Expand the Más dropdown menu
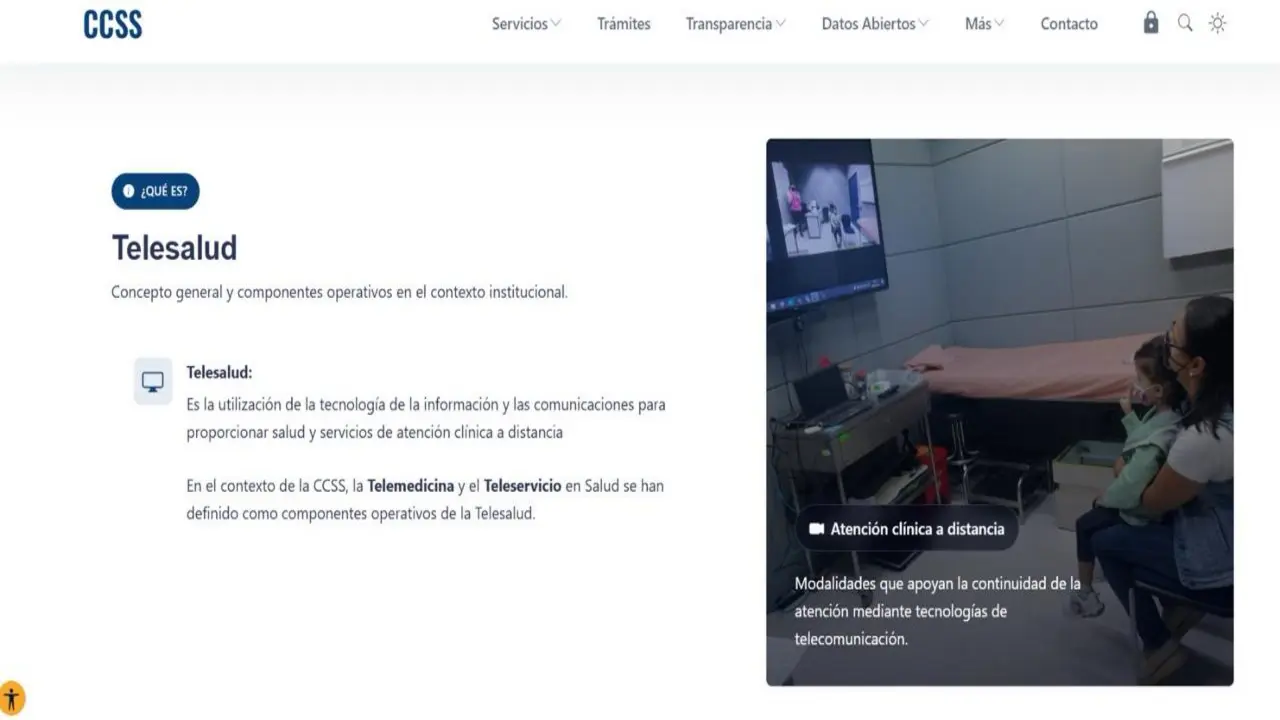Image resolution: width=1280 pixels, height=720 pixels. pos(984,24)
